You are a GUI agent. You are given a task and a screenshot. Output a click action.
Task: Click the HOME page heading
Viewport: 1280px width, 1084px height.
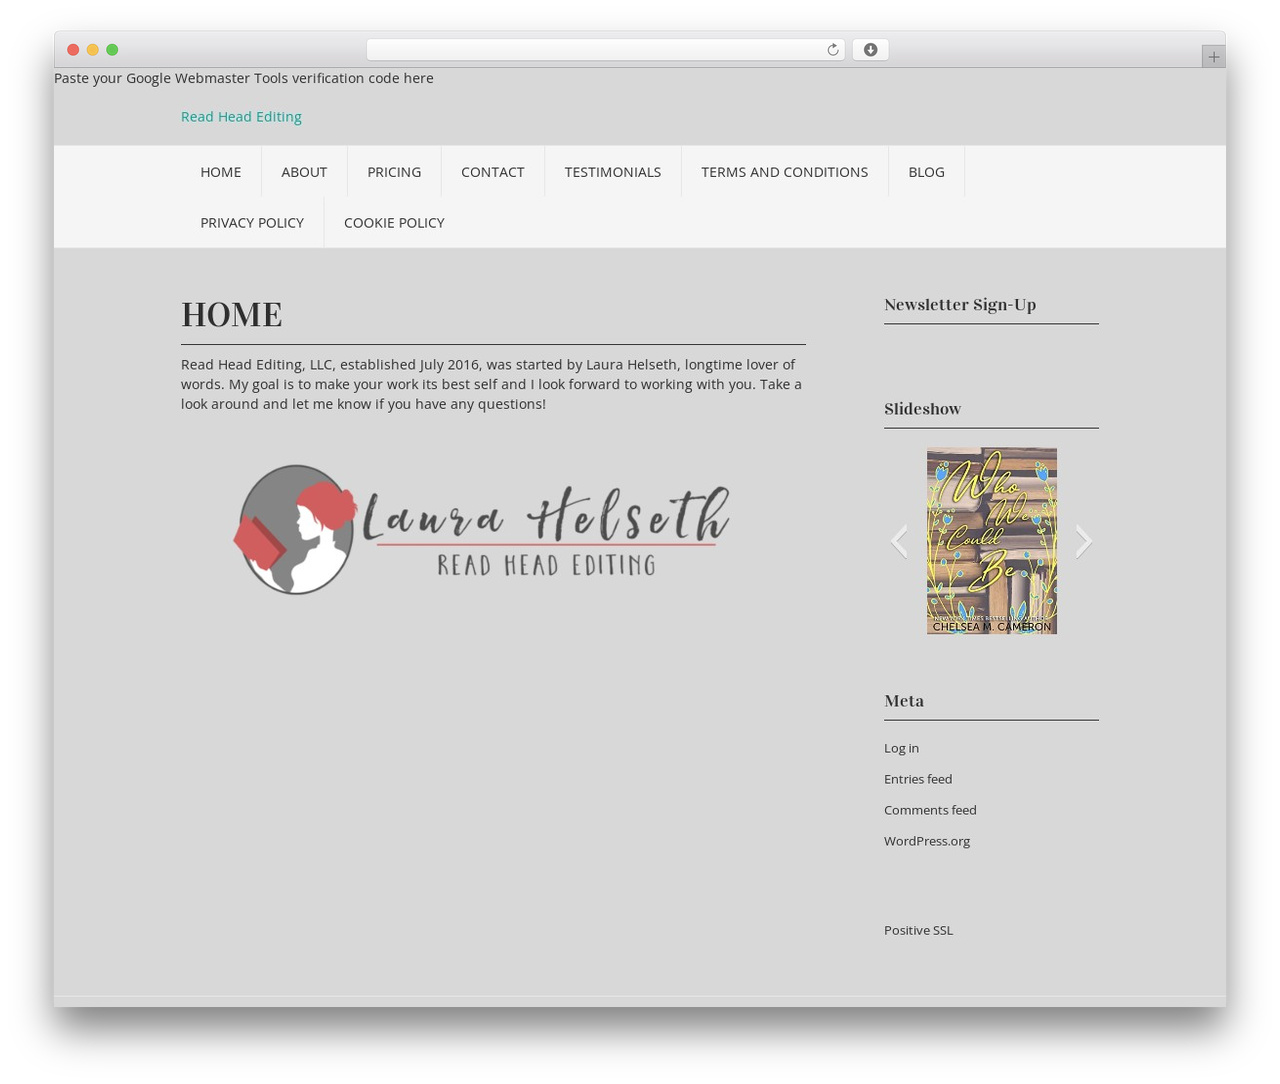[232, 315]
